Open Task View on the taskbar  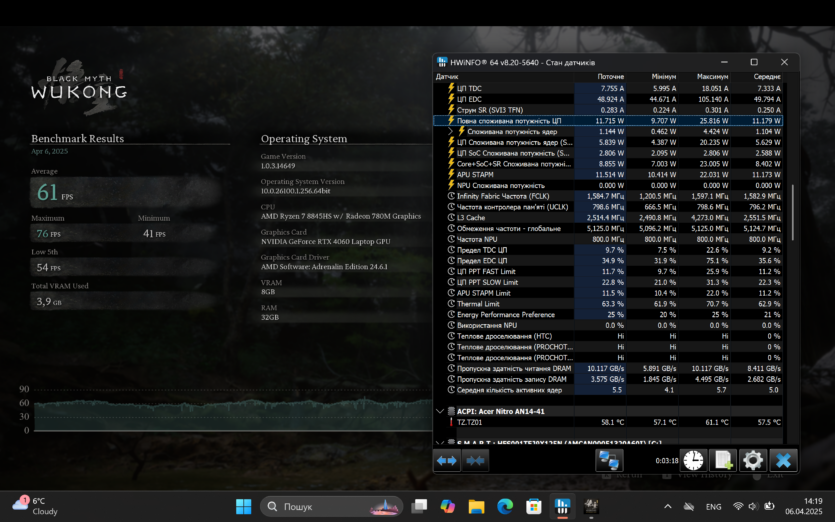tap(419, 506)
